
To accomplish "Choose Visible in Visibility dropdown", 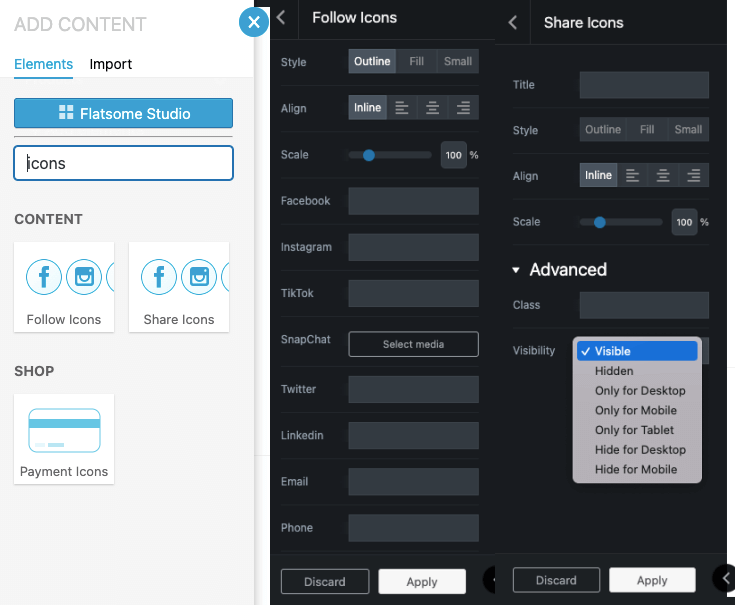I will (637, 351).
